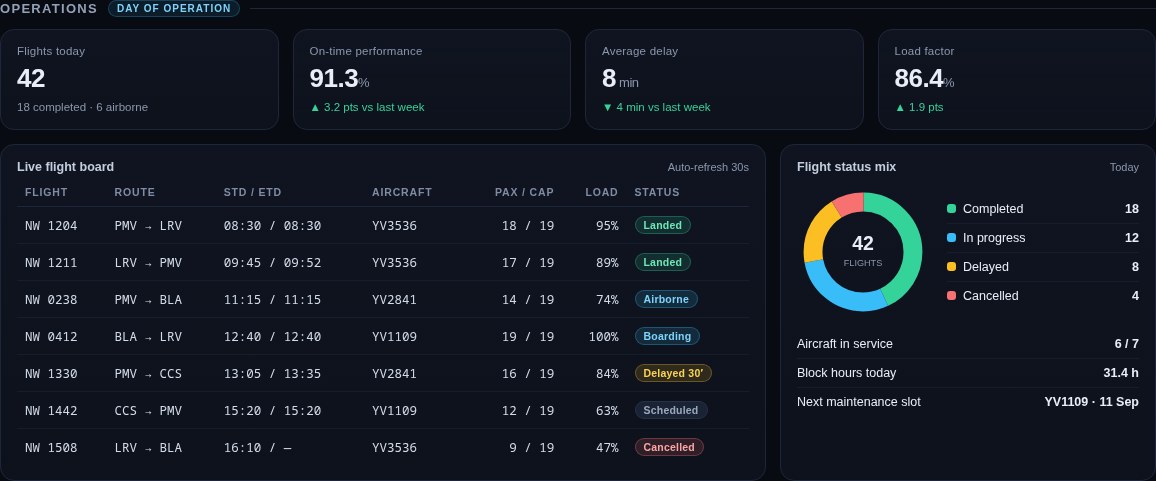The height and width of the screenshot is (481, 1156).
Task: Click the Boarding status badge
Action: [667, 336]
